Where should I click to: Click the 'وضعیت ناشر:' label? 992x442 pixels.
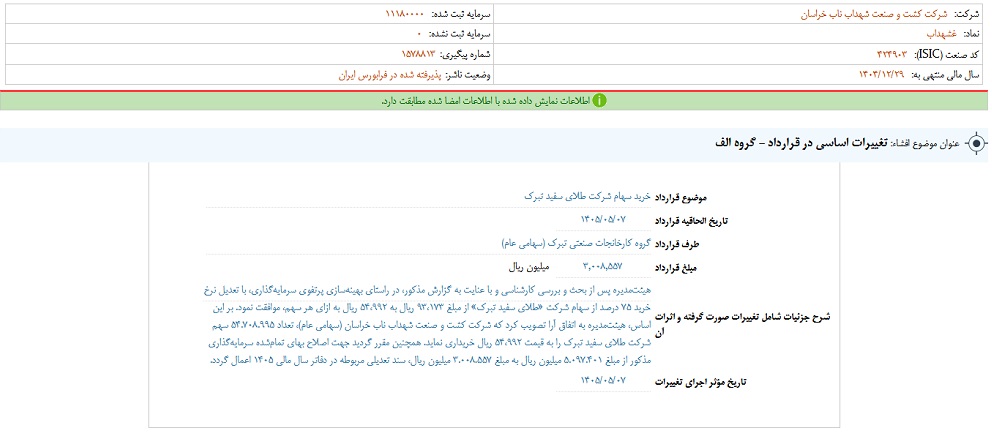[x=469, y=75]
